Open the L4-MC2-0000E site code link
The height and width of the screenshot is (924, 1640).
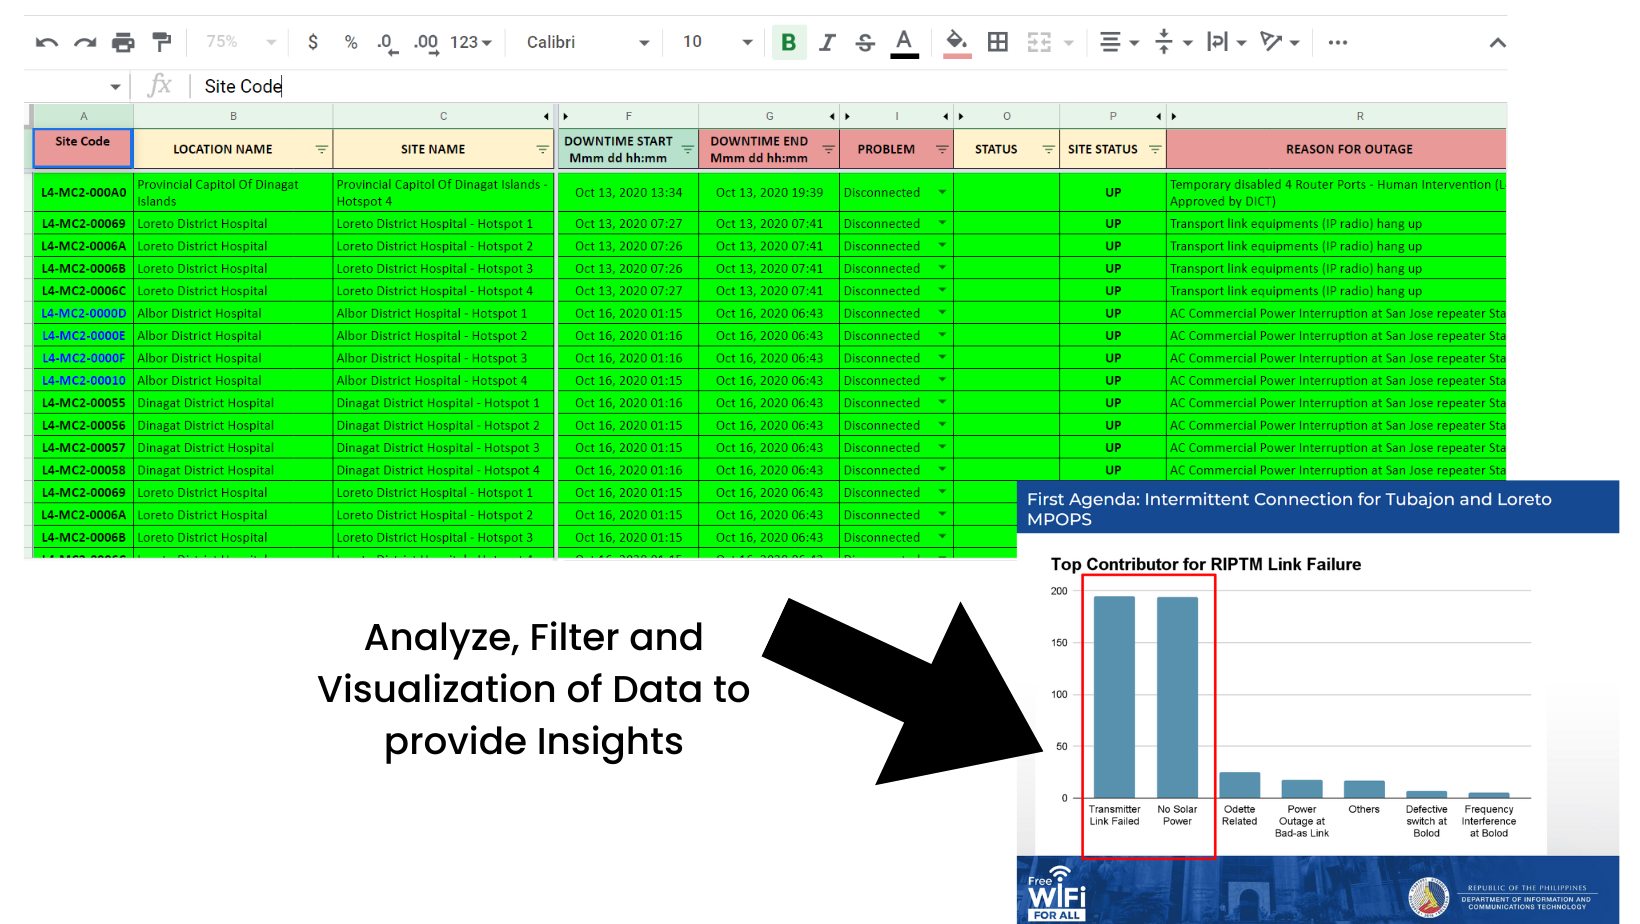point(84,336)
